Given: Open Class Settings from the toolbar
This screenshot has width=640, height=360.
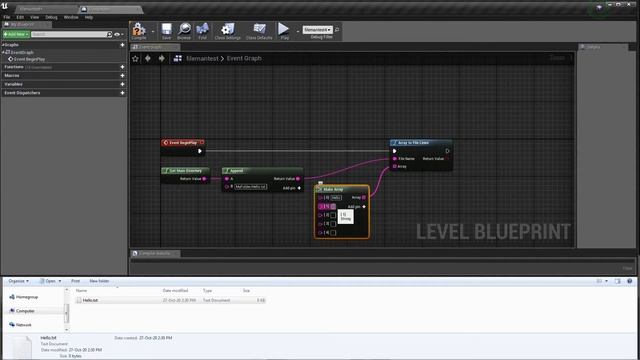Looking at the screenshot, I should point(228,30).
